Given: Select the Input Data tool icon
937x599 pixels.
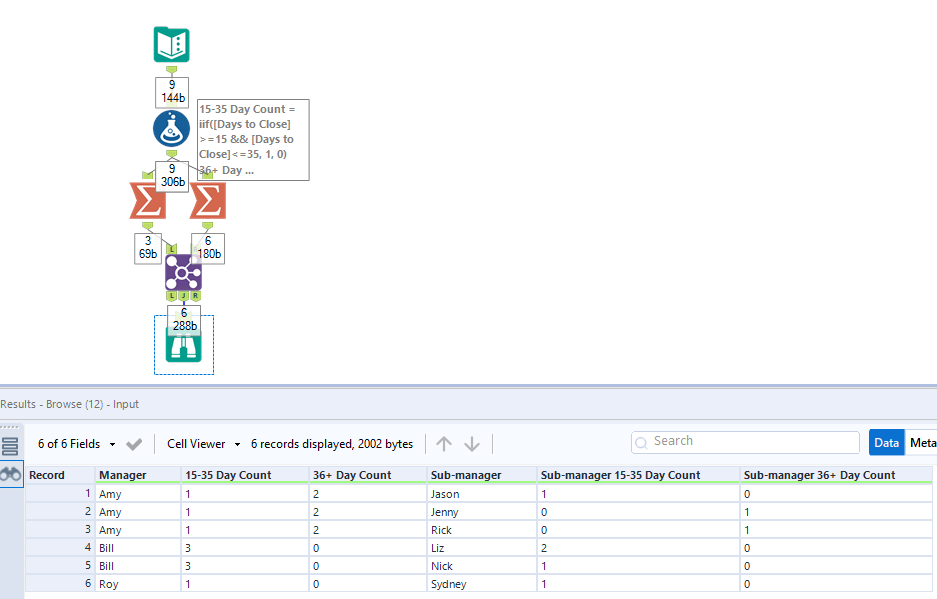Looking at the screenshot, I should point(172,44).
